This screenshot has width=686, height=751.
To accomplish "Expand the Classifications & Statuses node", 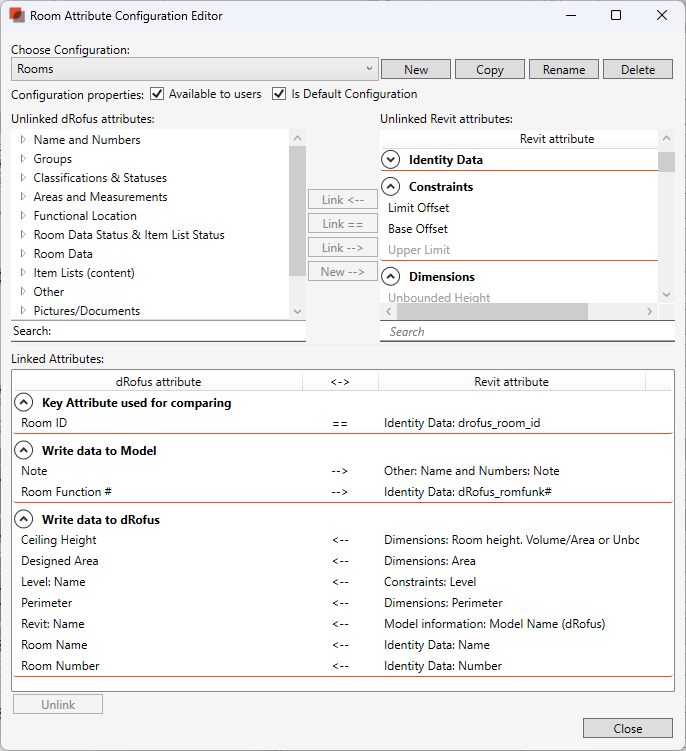I will pos(23,178).
